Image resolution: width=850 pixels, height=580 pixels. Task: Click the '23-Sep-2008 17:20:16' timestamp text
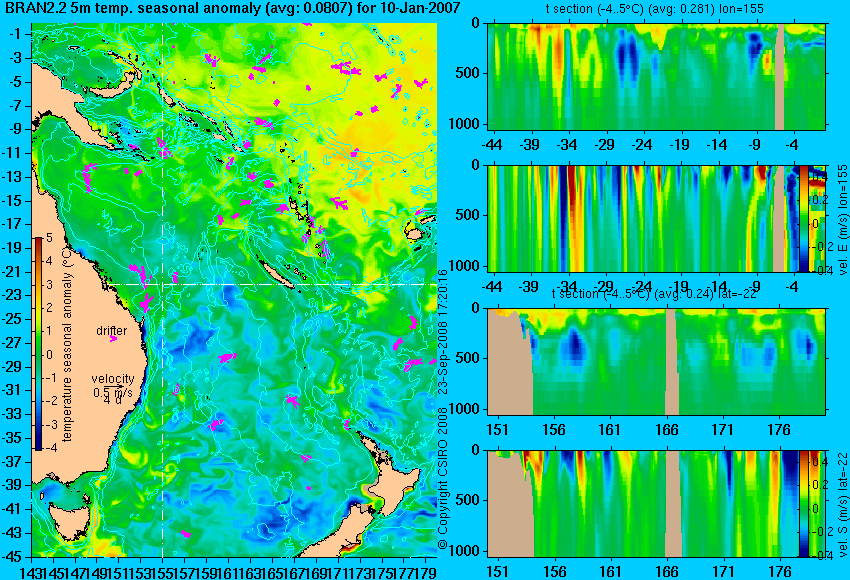[x=443, y=332]
